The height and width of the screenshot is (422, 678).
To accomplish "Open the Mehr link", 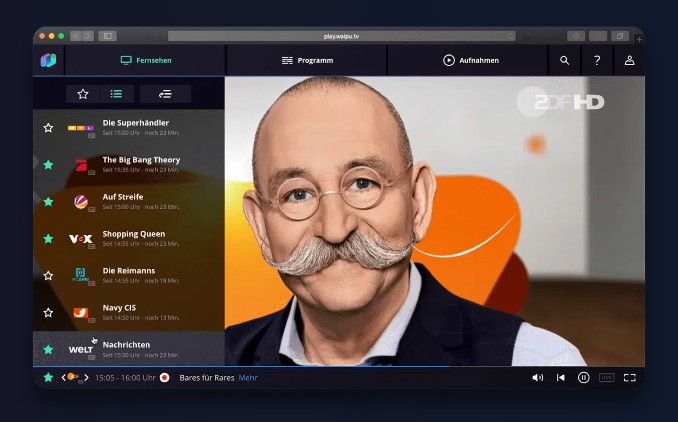I will [x=248, y=377].
